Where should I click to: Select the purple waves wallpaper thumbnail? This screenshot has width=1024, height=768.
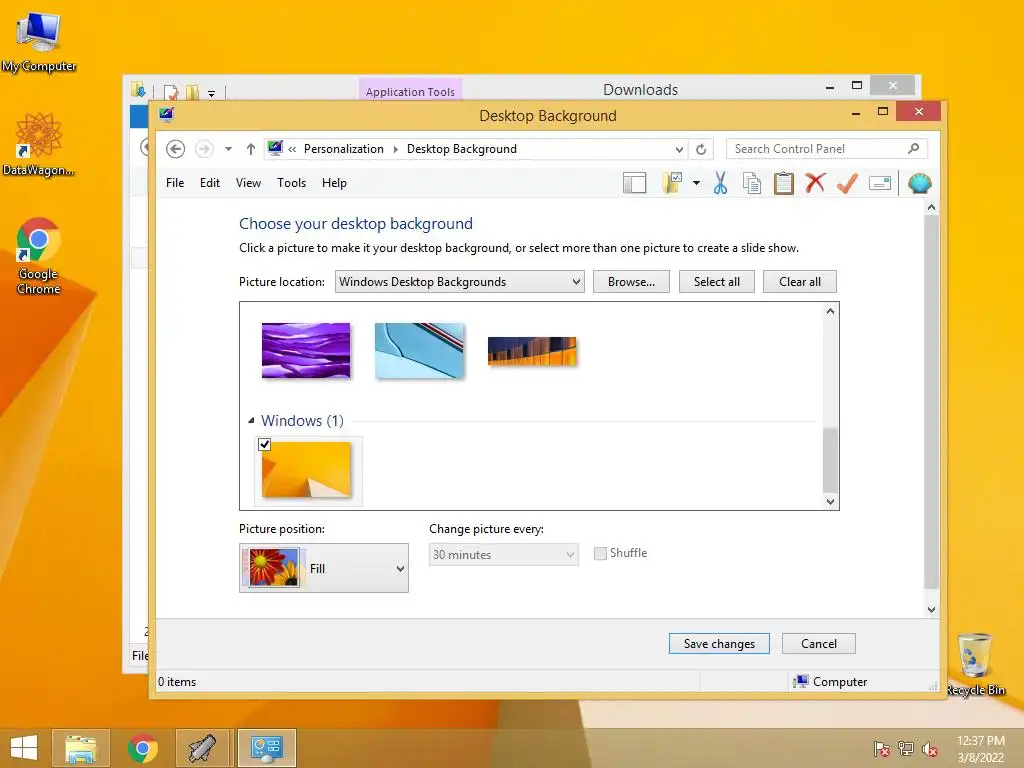[306, 351]
